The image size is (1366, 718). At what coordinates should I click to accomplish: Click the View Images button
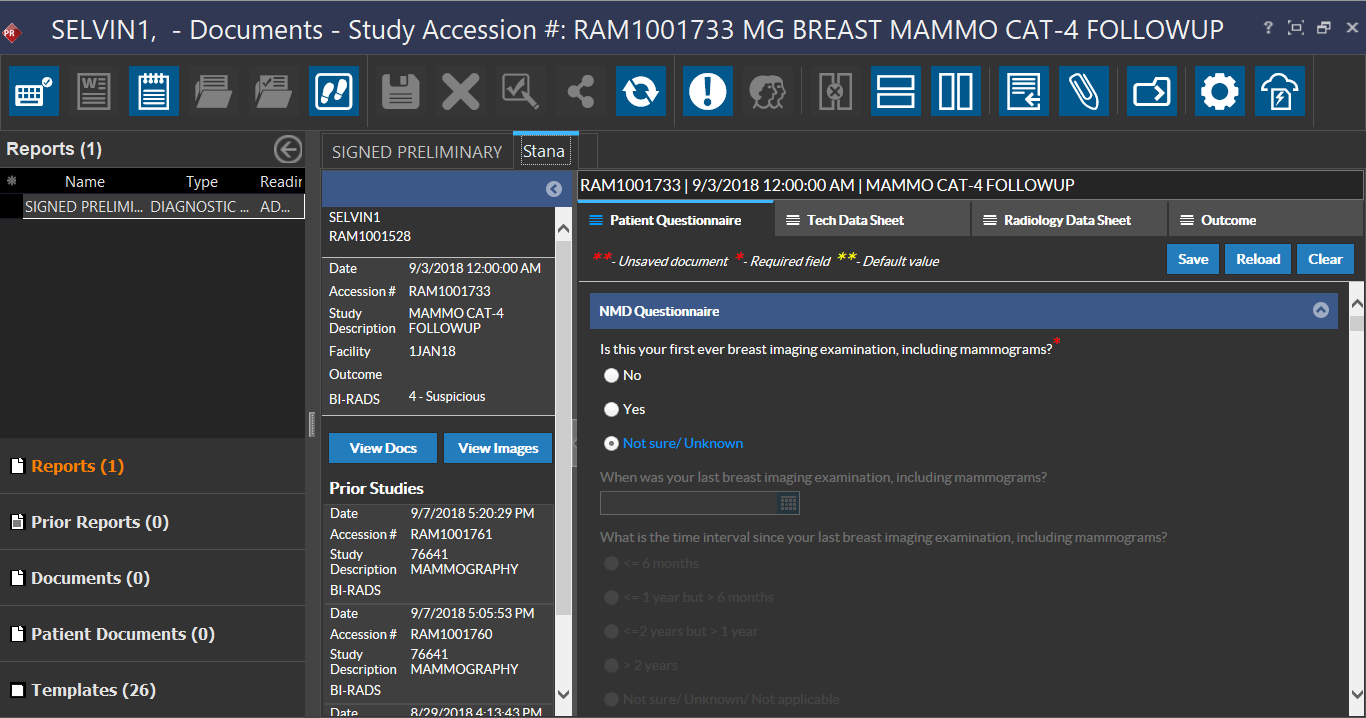click(497, 448)
